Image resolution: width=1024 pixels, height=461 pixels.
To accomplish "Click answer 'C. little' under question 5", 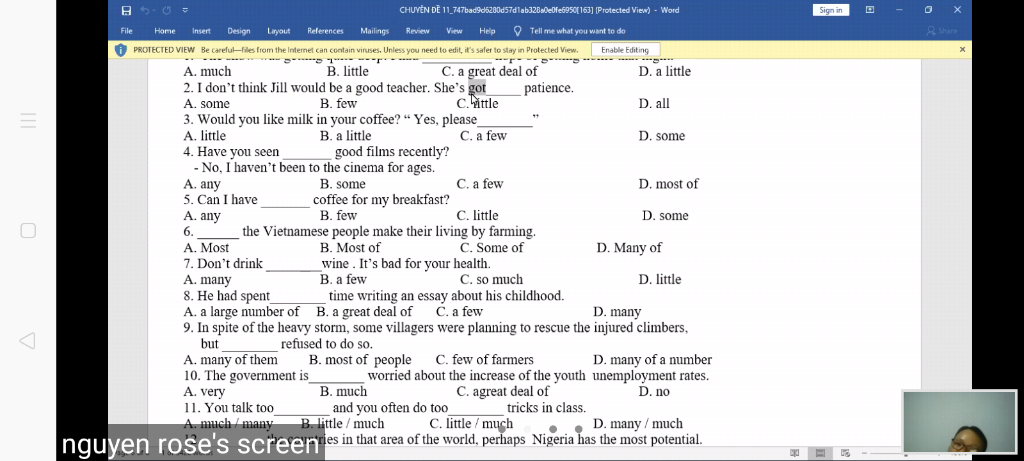I will [x=477, y=215].
